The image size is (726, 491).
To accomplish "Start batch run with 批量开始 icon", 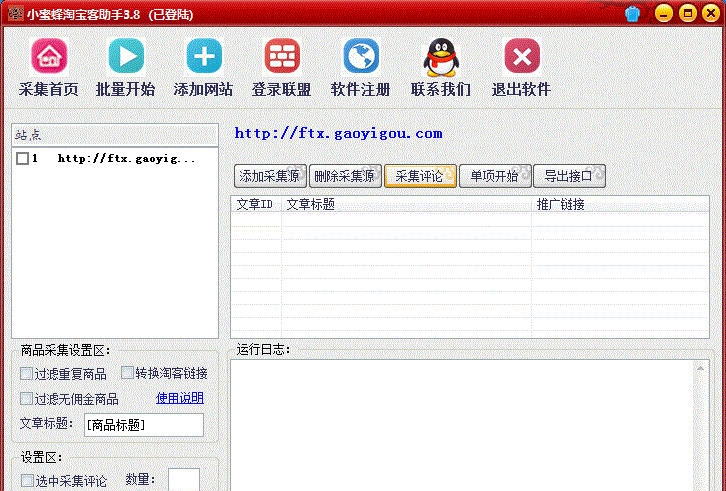I will 126,56.
